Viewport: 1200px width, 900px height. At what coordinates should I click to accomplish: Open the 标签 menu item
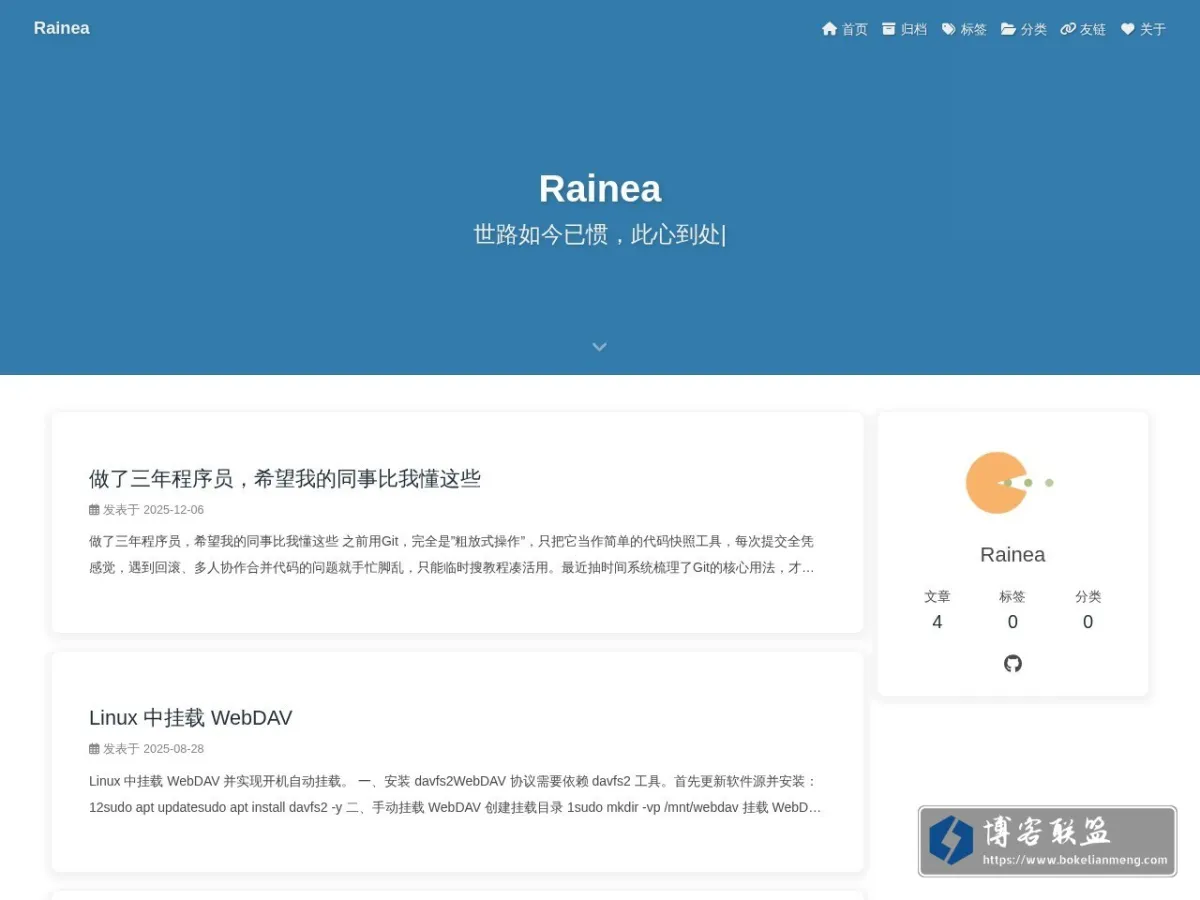click(965, 29)
